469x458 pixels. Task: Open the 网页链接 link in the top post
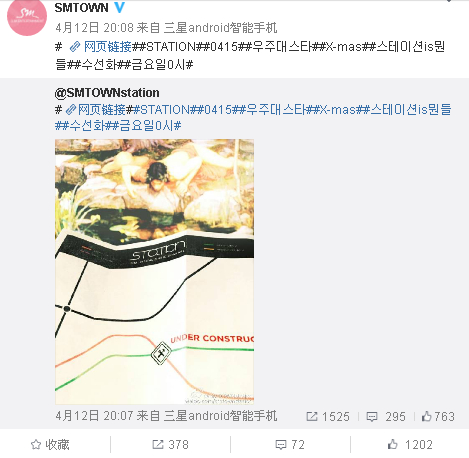click(x=108, y=47)
